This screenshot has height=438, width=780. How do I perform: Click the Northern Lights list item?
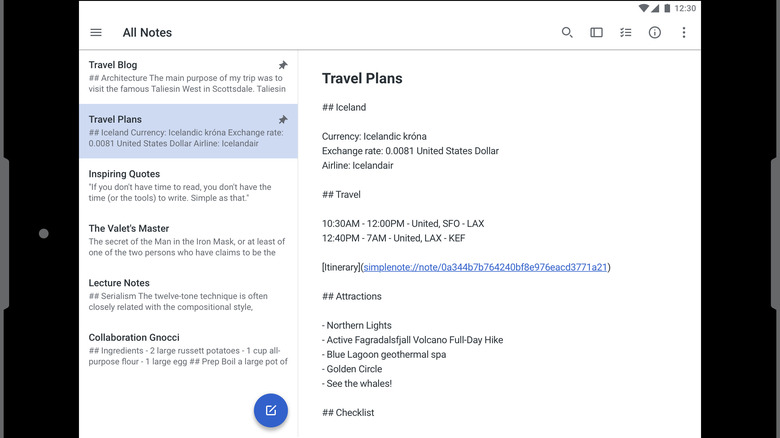(357, 326)
